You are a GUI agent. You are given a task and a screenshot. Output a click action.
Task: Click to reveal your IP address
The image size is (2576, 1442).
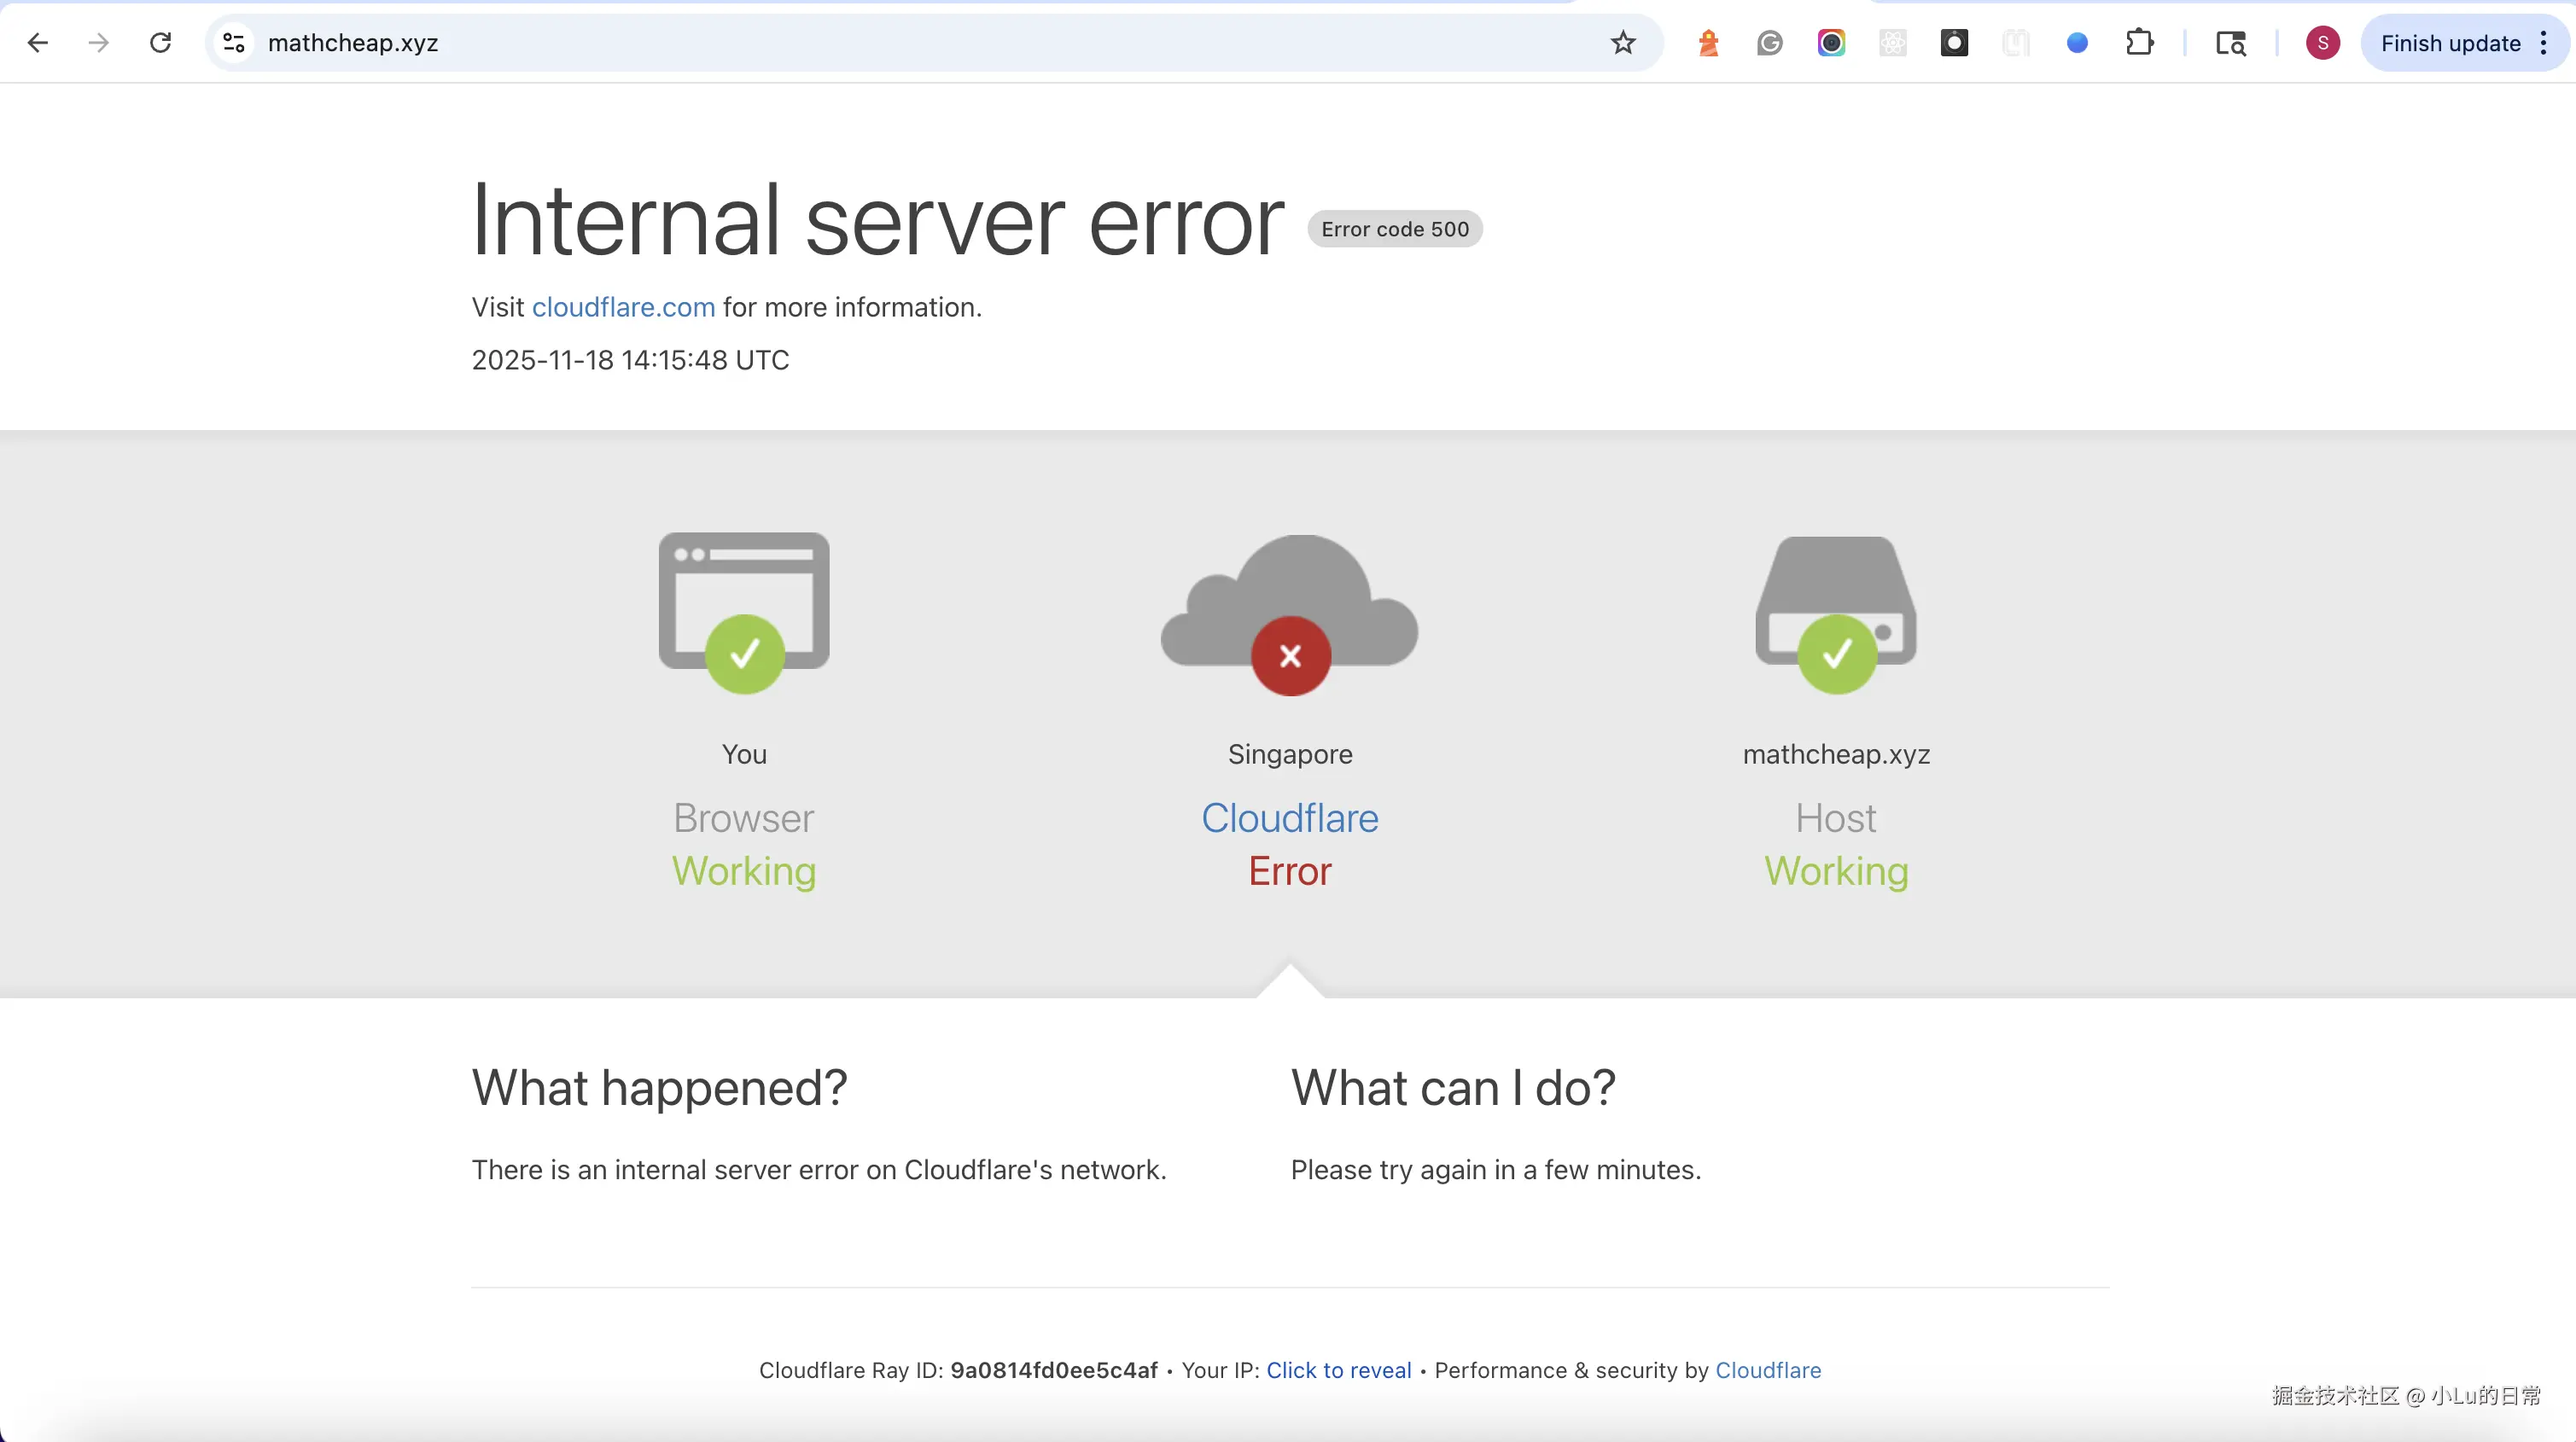1338,1370
